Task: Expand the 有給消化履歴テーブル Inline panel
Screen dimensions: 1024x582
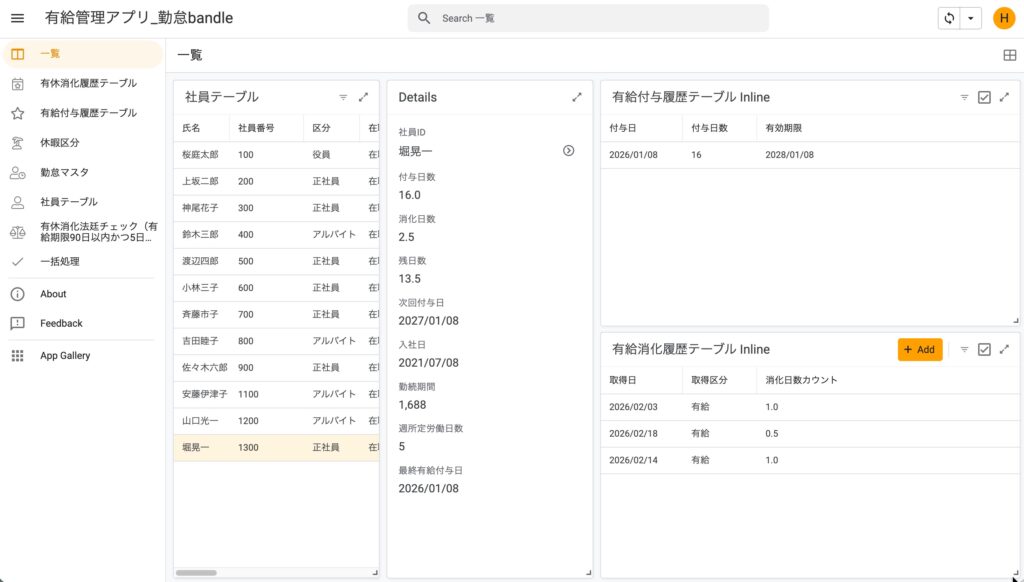Action: click(1004, 349)
